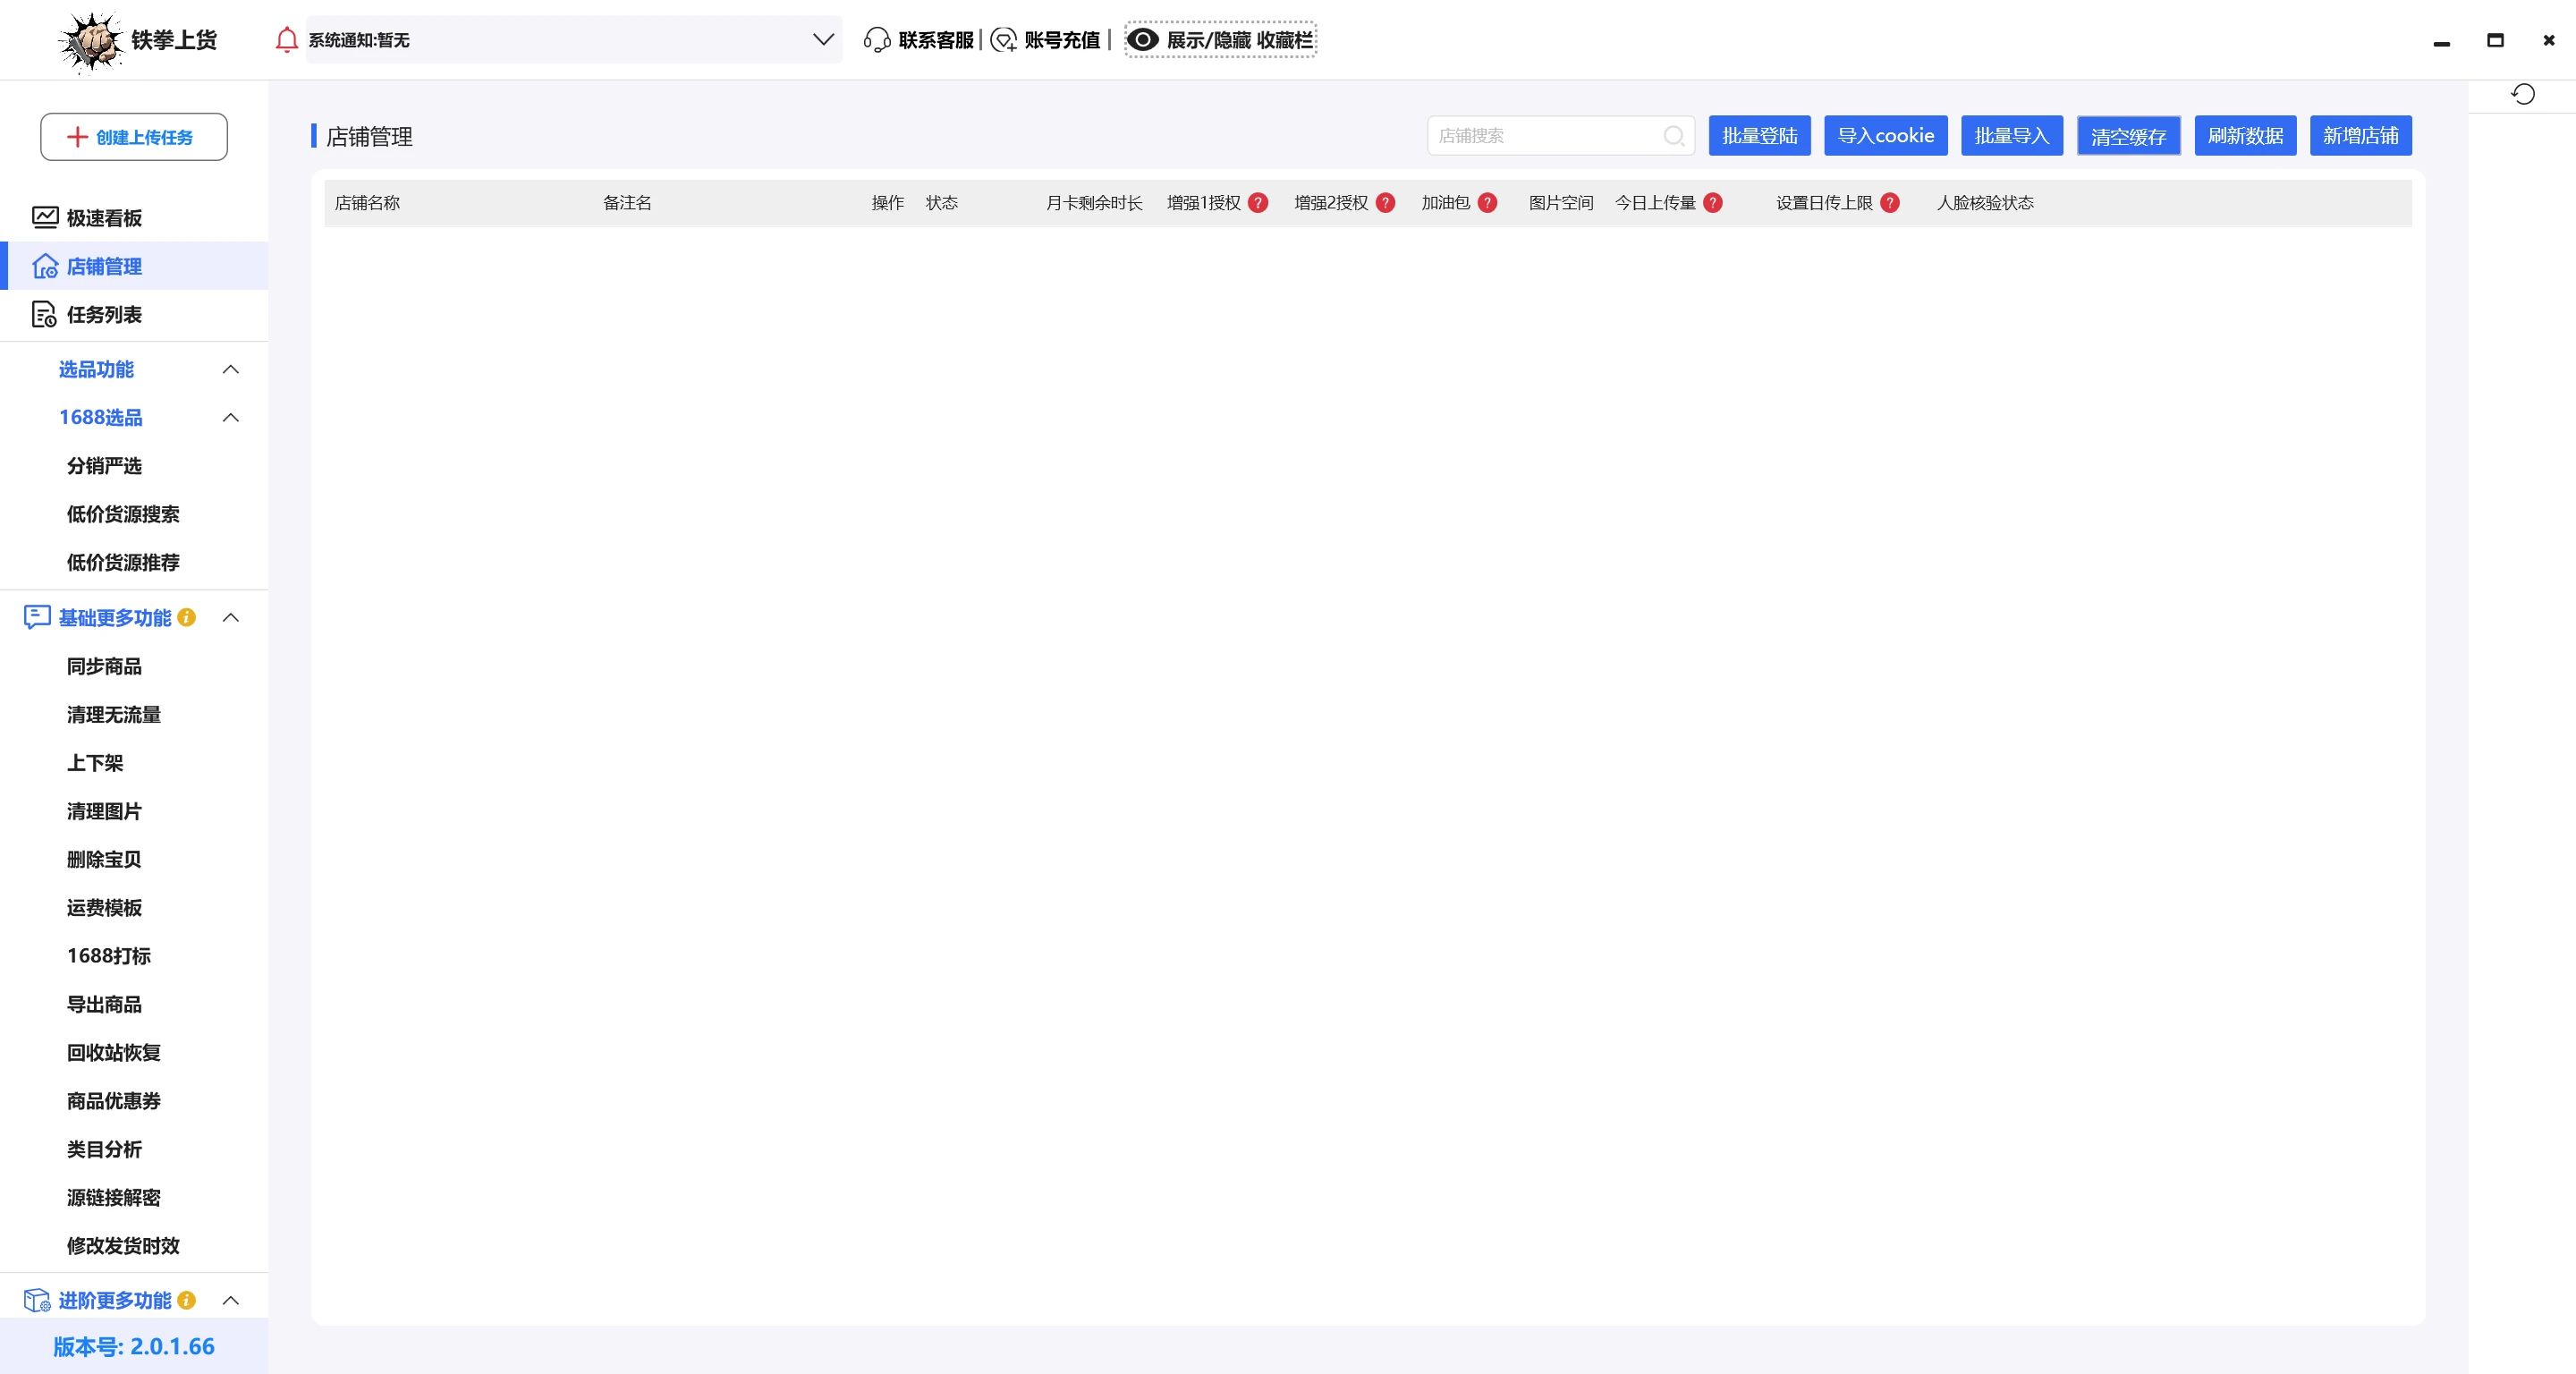This screenshot has height=1374, width=2576.
Task: Click the info badge beside 进阶更多功能
Action: point(187,1300)
